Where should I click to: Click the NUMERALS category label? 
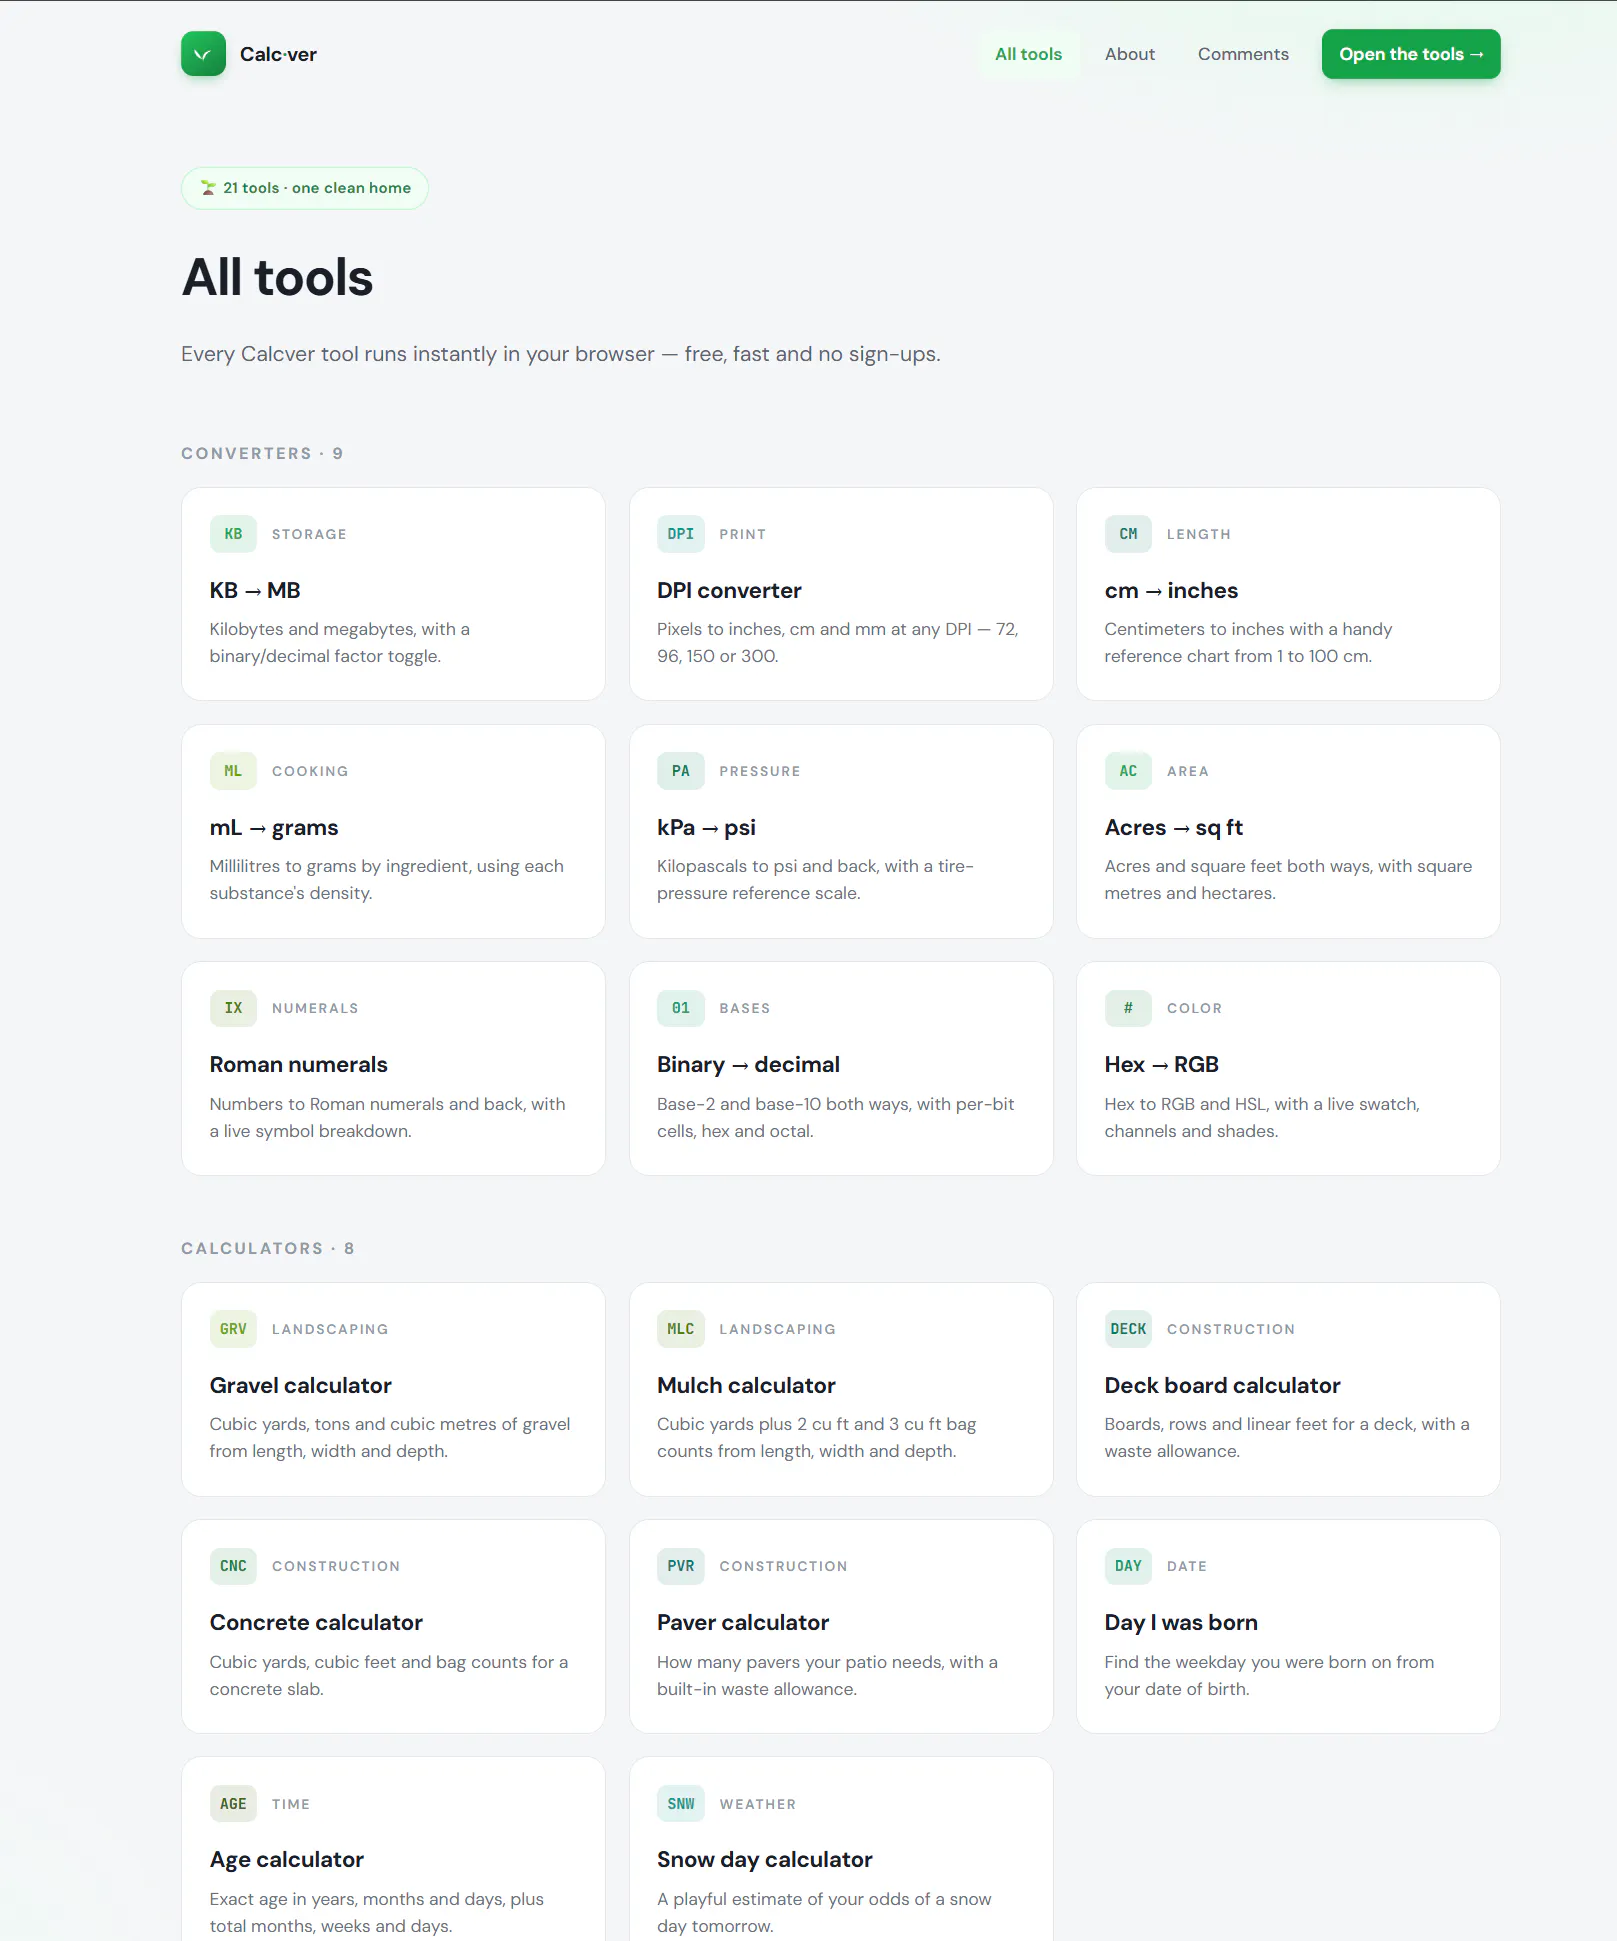point(315,1008)
